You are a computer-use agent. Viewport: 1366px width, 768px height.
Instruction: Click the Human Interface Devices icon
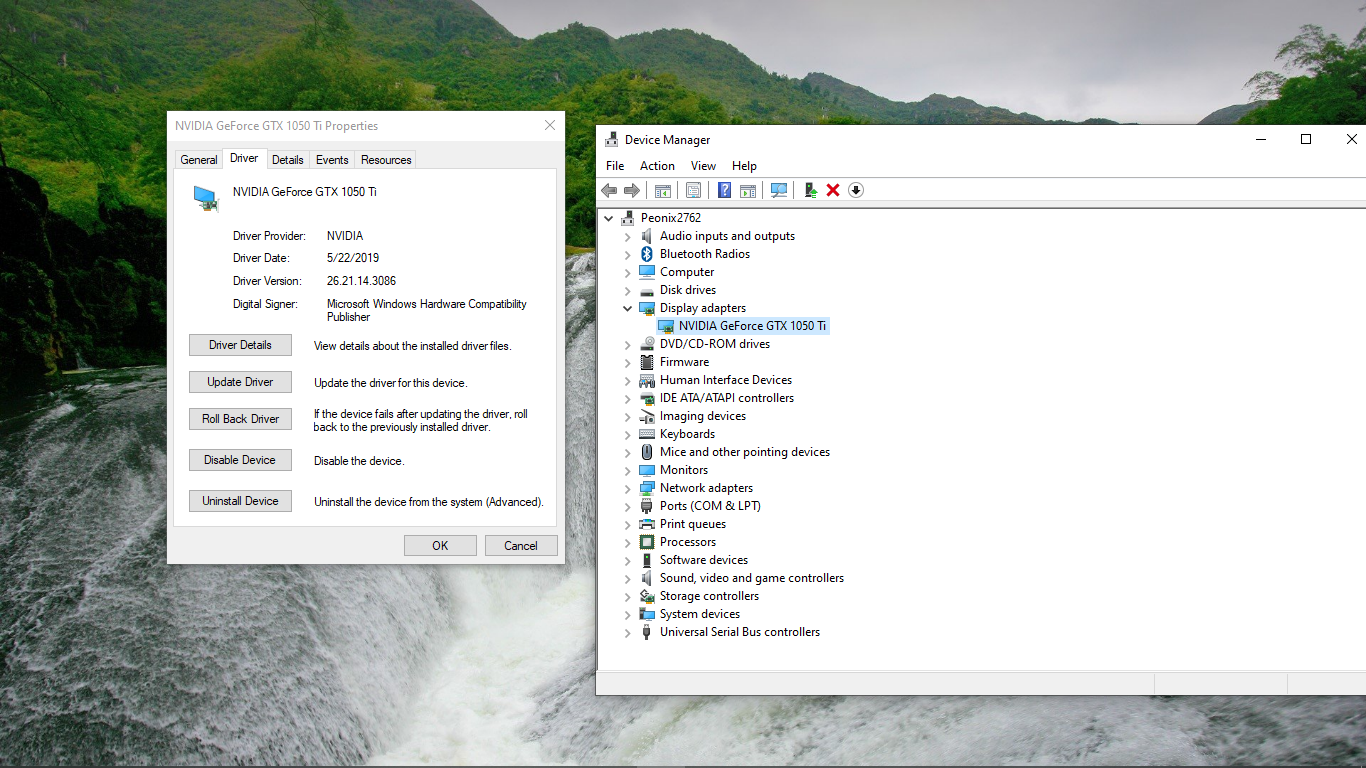647,380
